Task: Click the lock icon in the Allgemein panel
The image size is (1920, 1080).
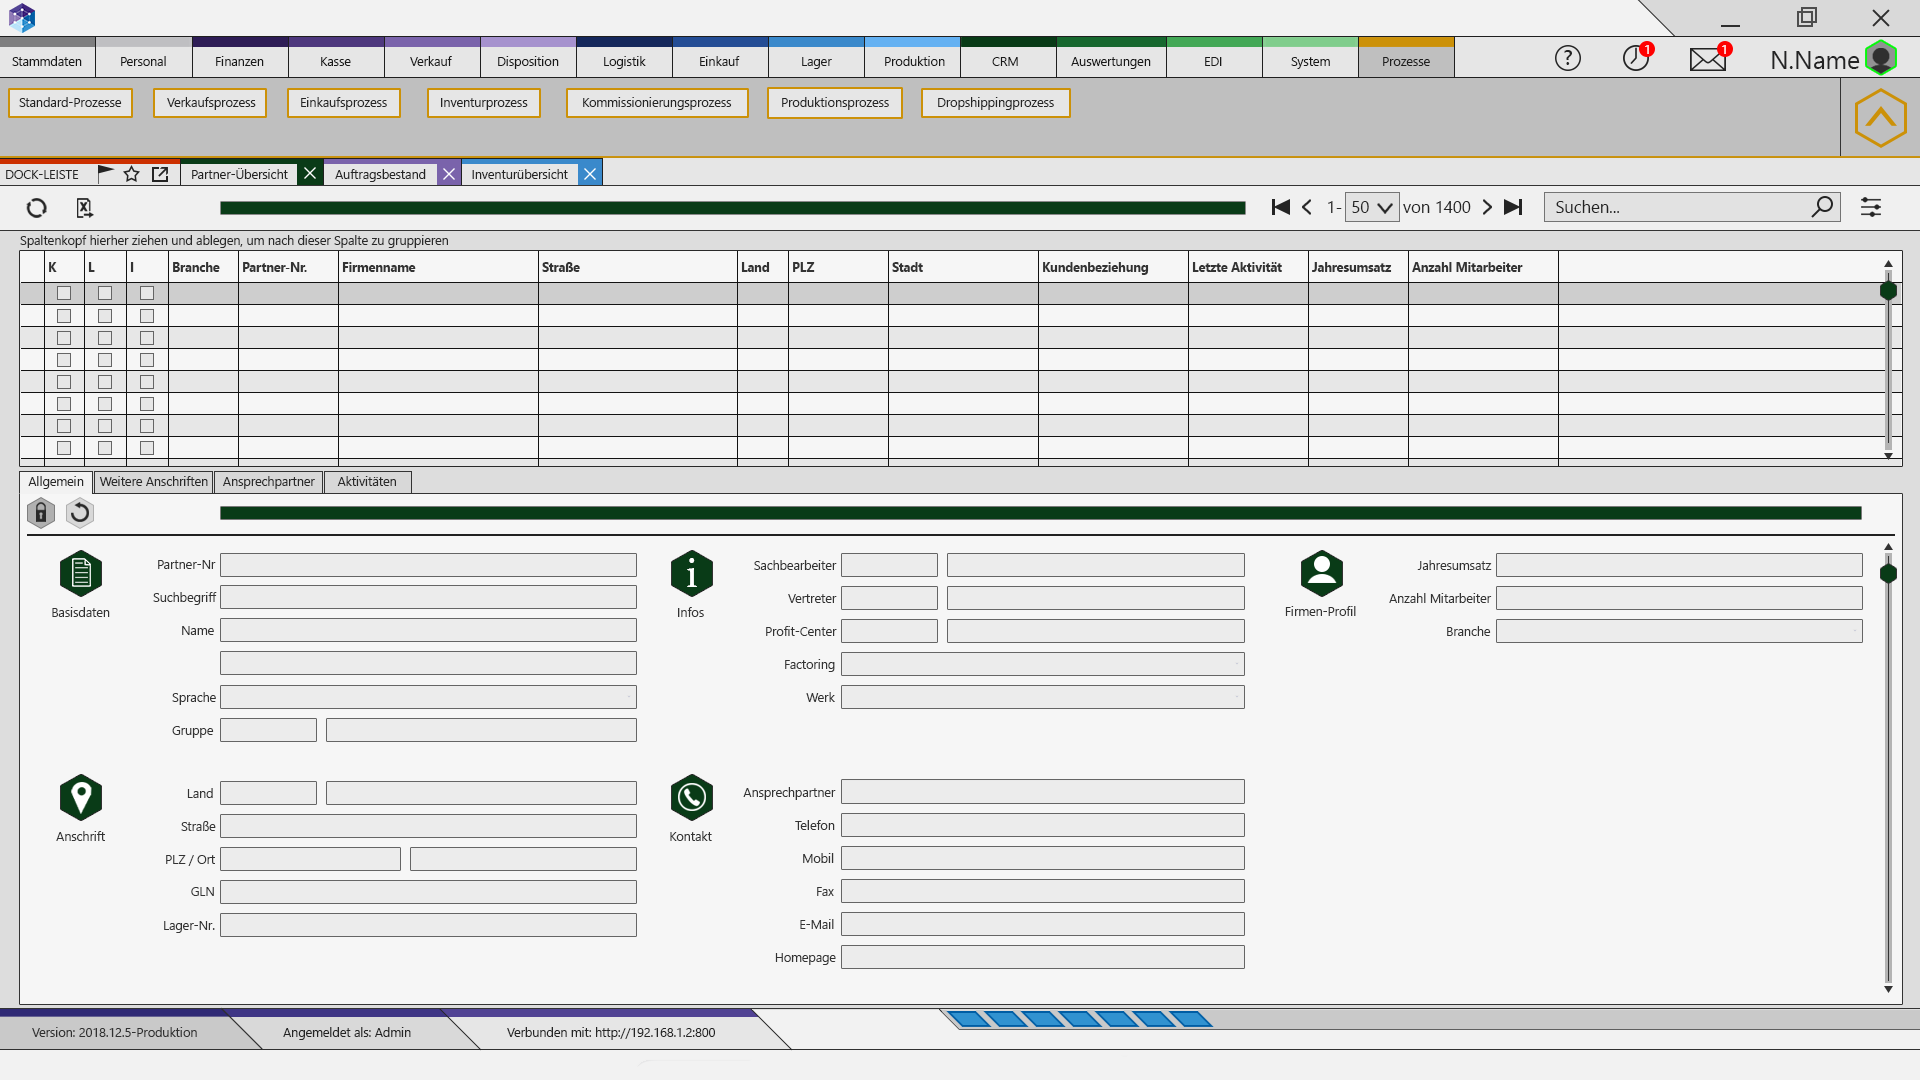Action: click(40, 513)
